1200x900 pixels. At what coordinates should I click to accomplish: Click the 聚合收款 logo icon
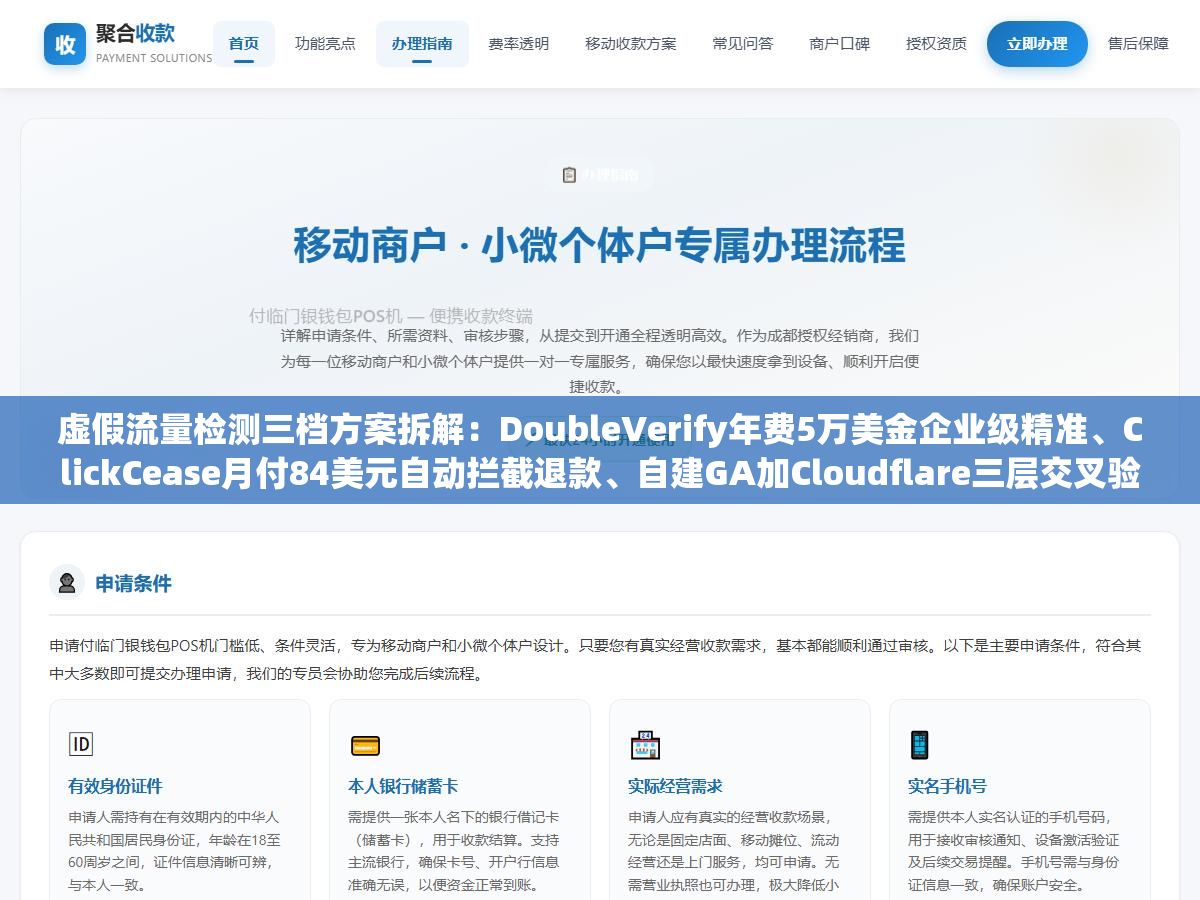(x=65, y=44)
